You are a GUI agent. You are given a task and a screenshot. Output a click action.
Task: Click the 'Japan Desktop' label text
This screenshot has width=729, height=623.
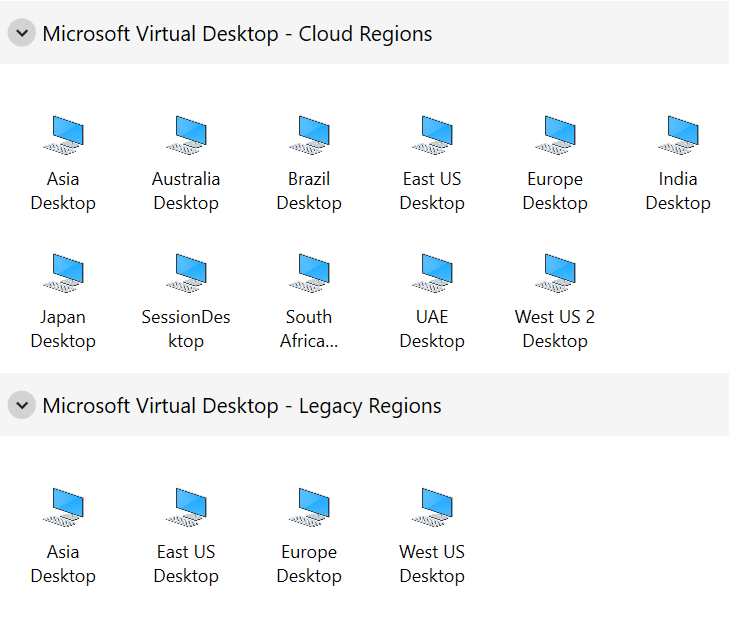coord(63,329)
